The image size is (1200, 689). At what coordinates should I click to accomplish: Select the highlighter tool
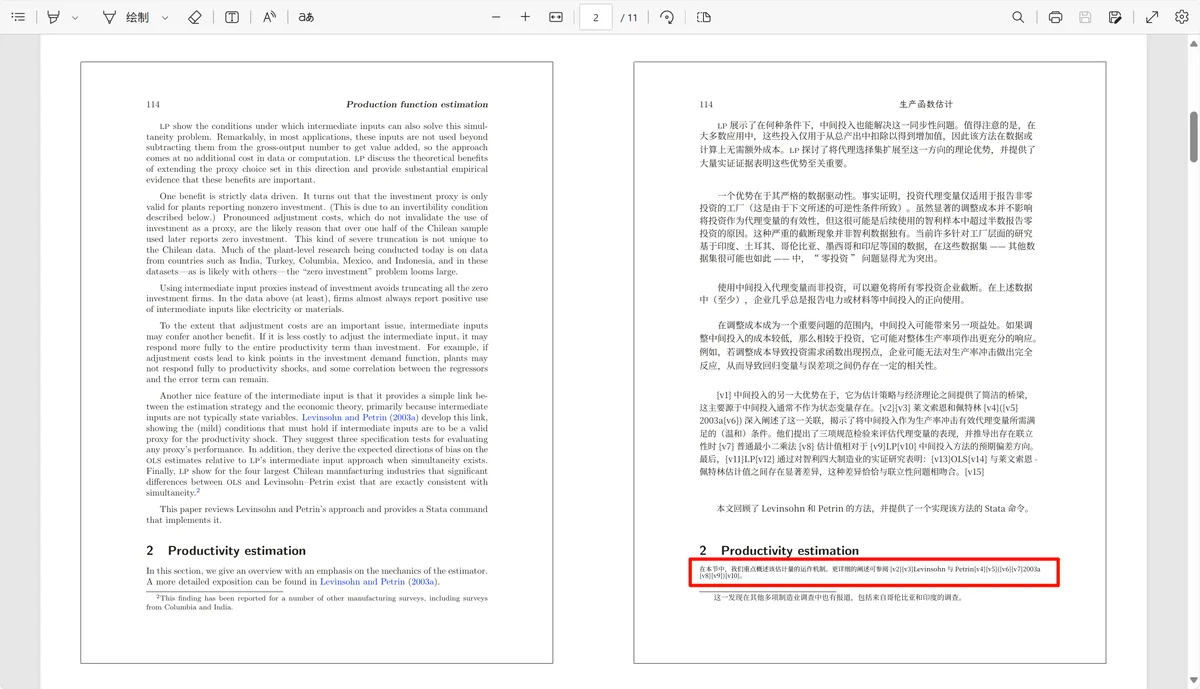(54, 17)
